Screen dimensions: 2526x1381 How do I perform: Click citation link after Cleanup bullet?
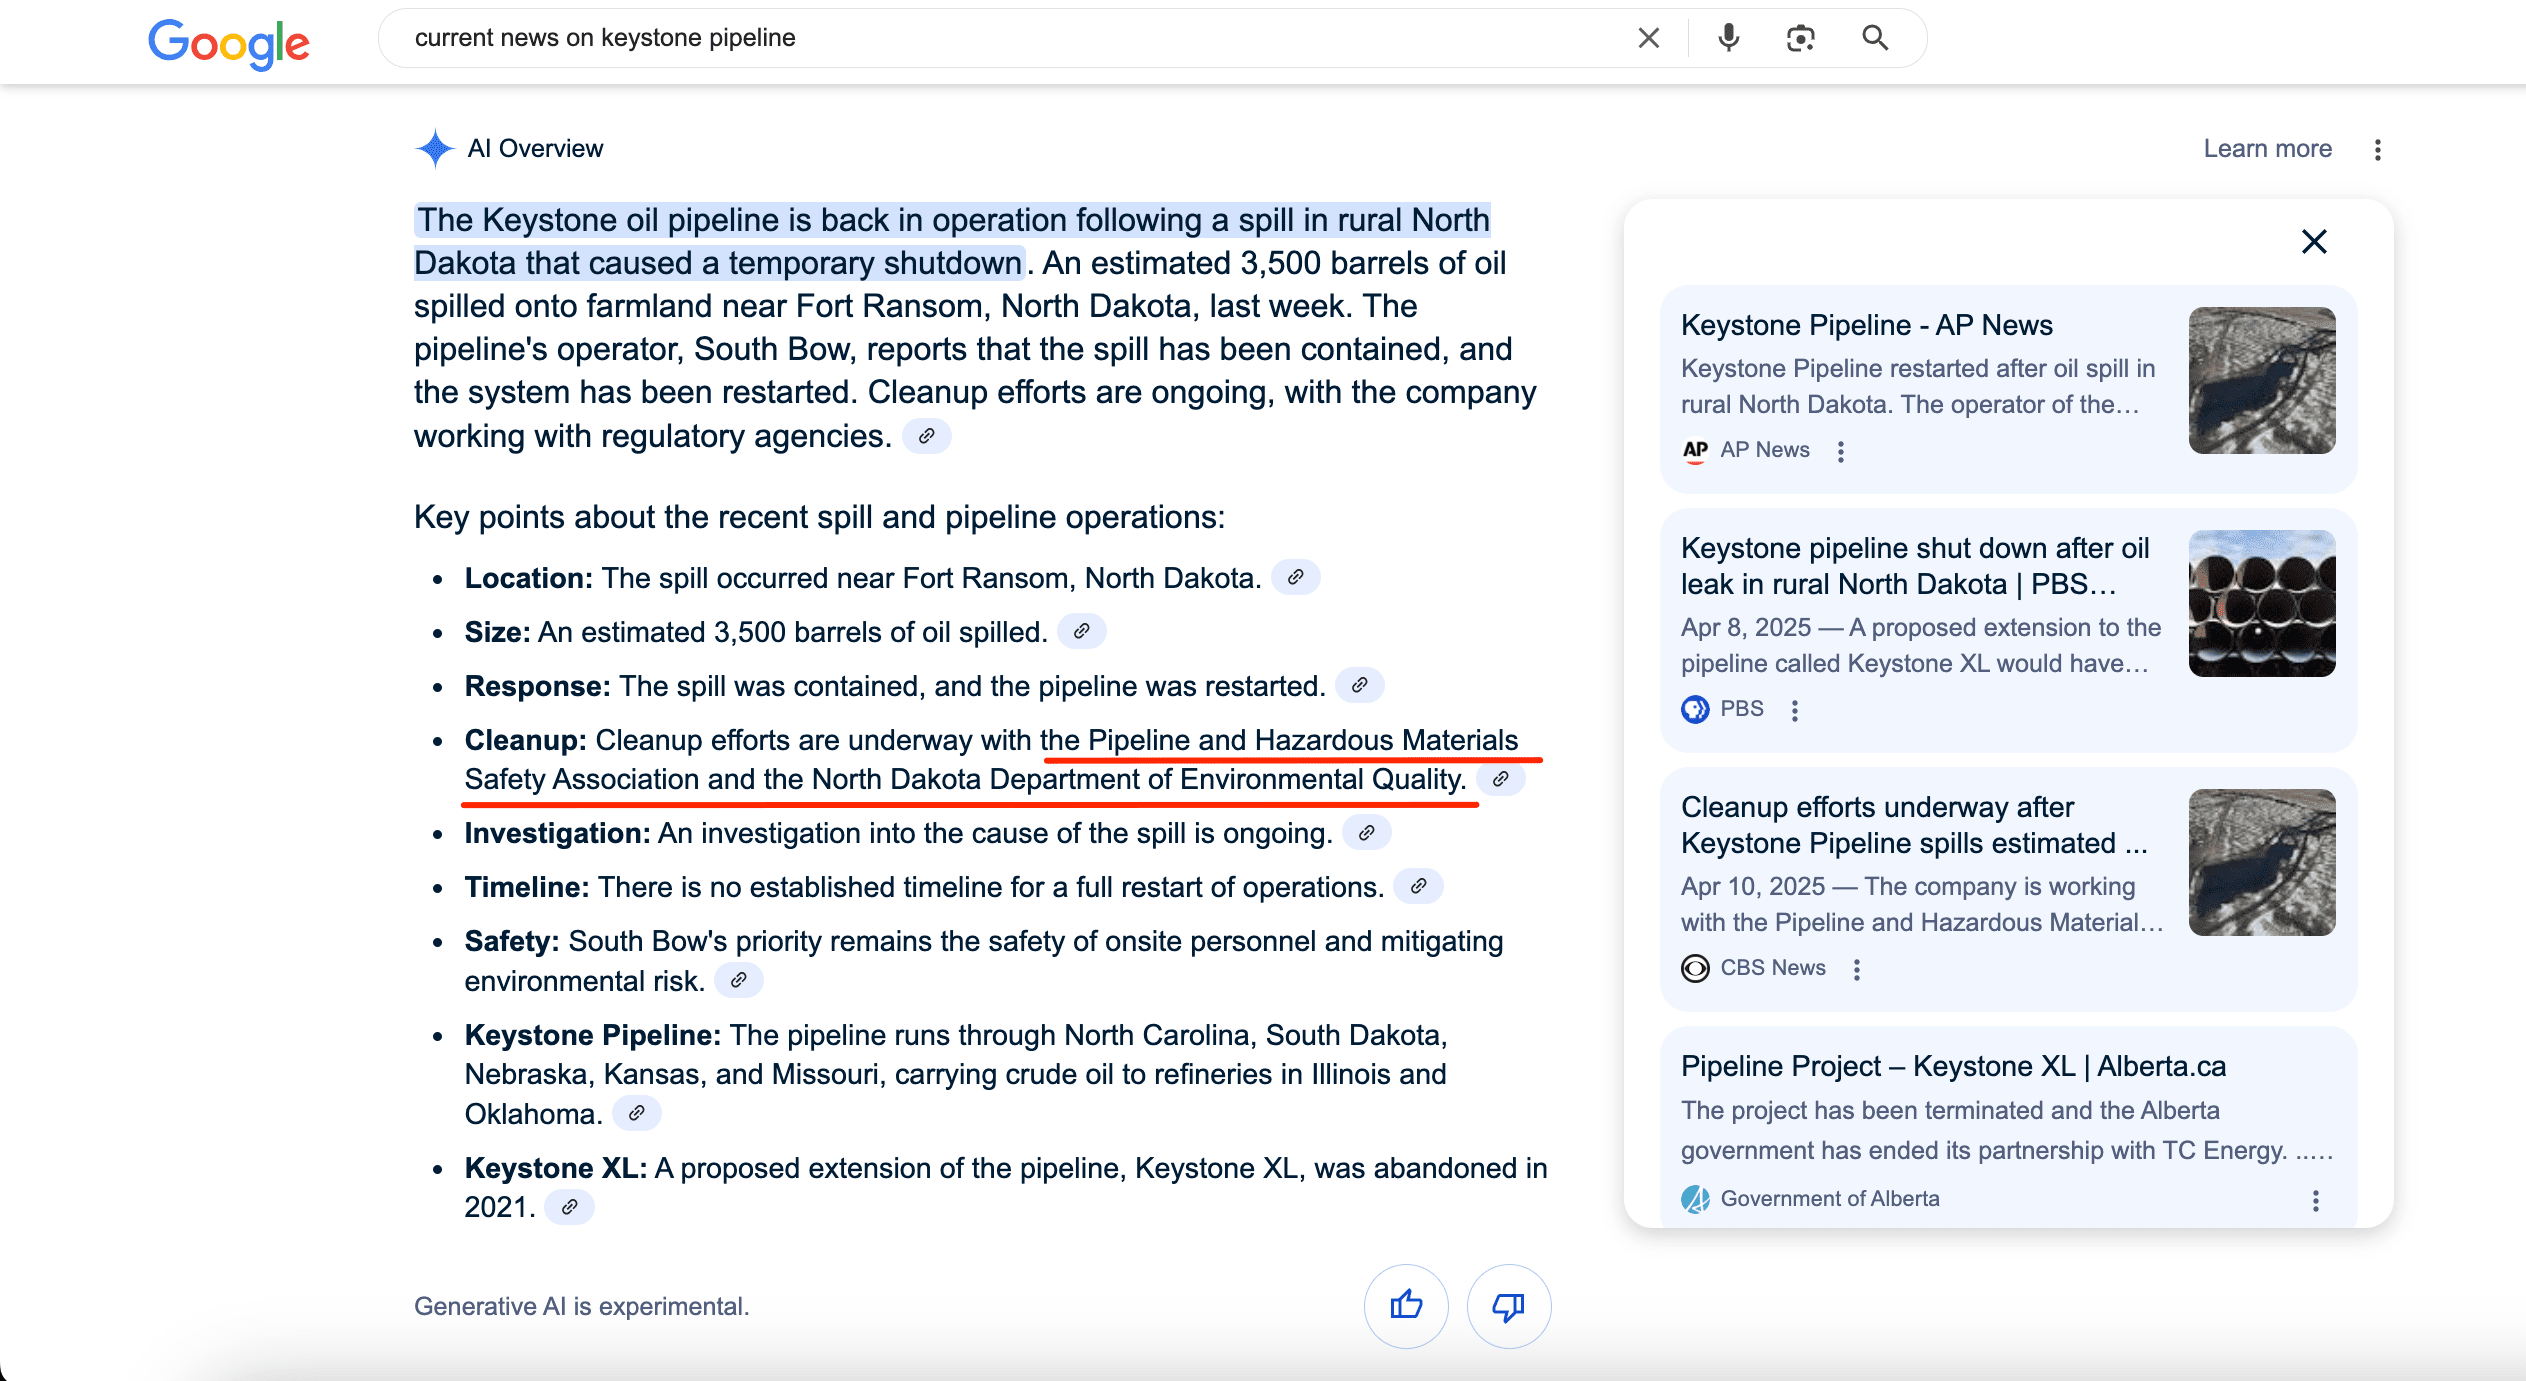pos(1500,779)
